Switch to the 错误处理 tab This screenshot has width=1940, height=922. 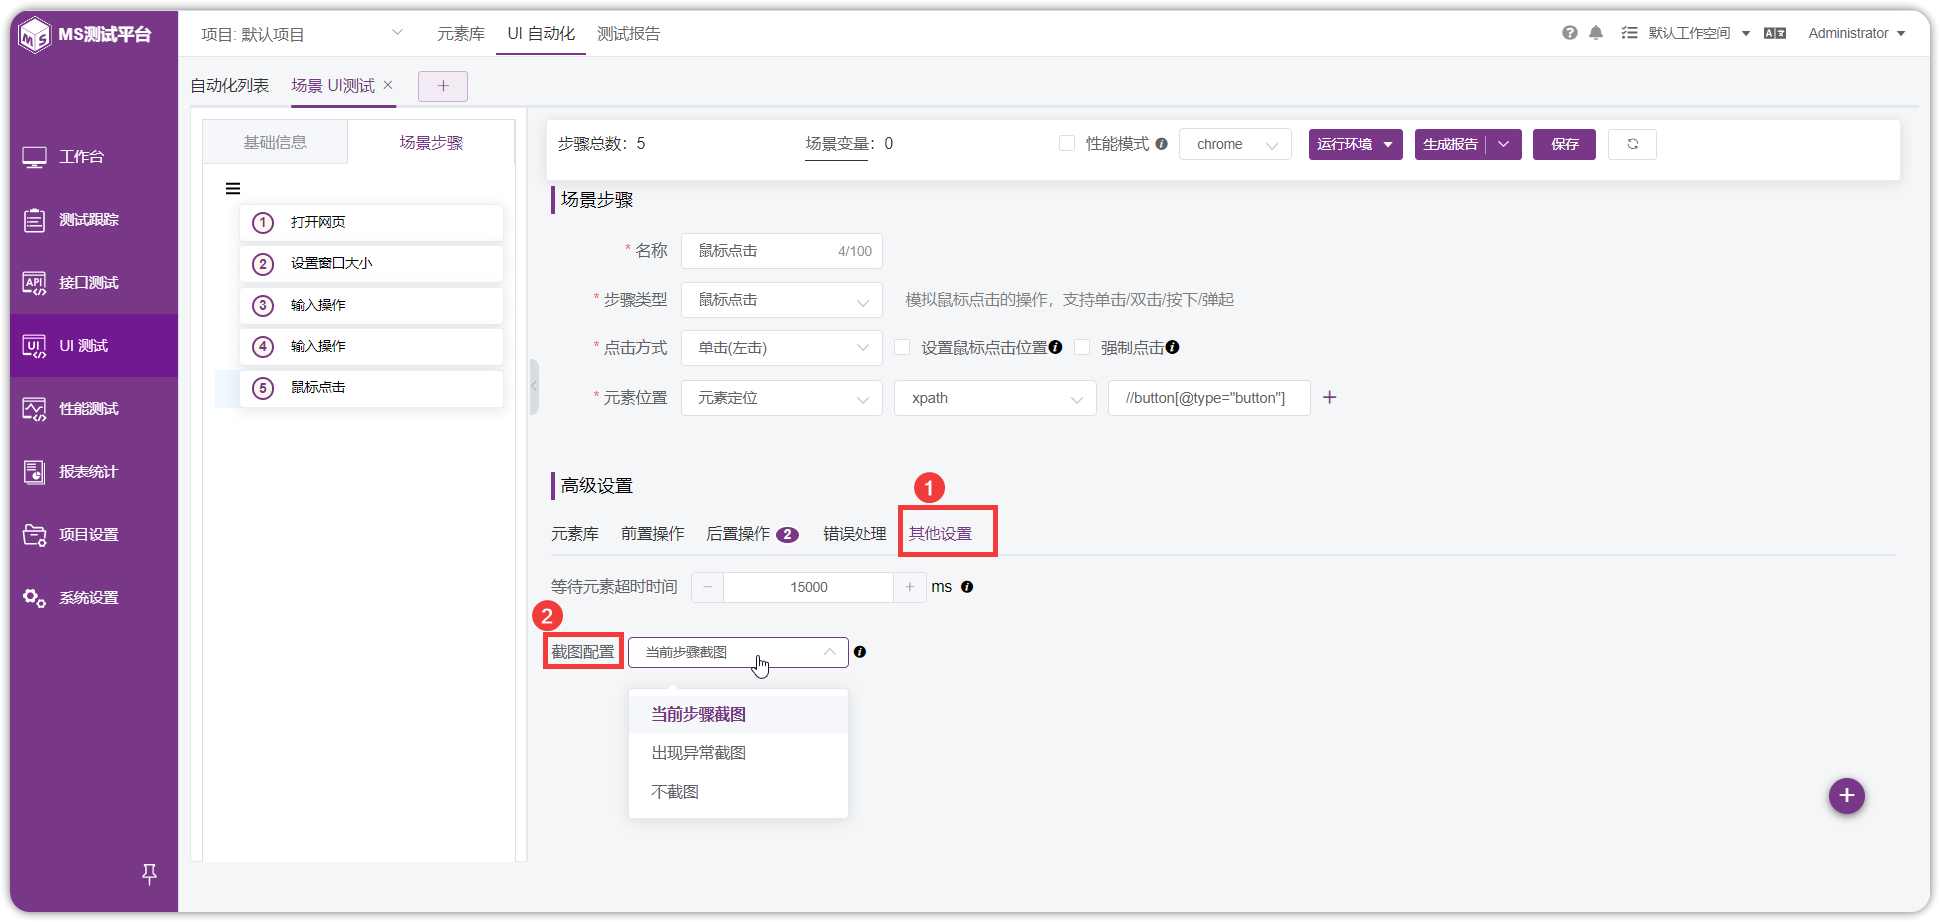click(855, 534)
